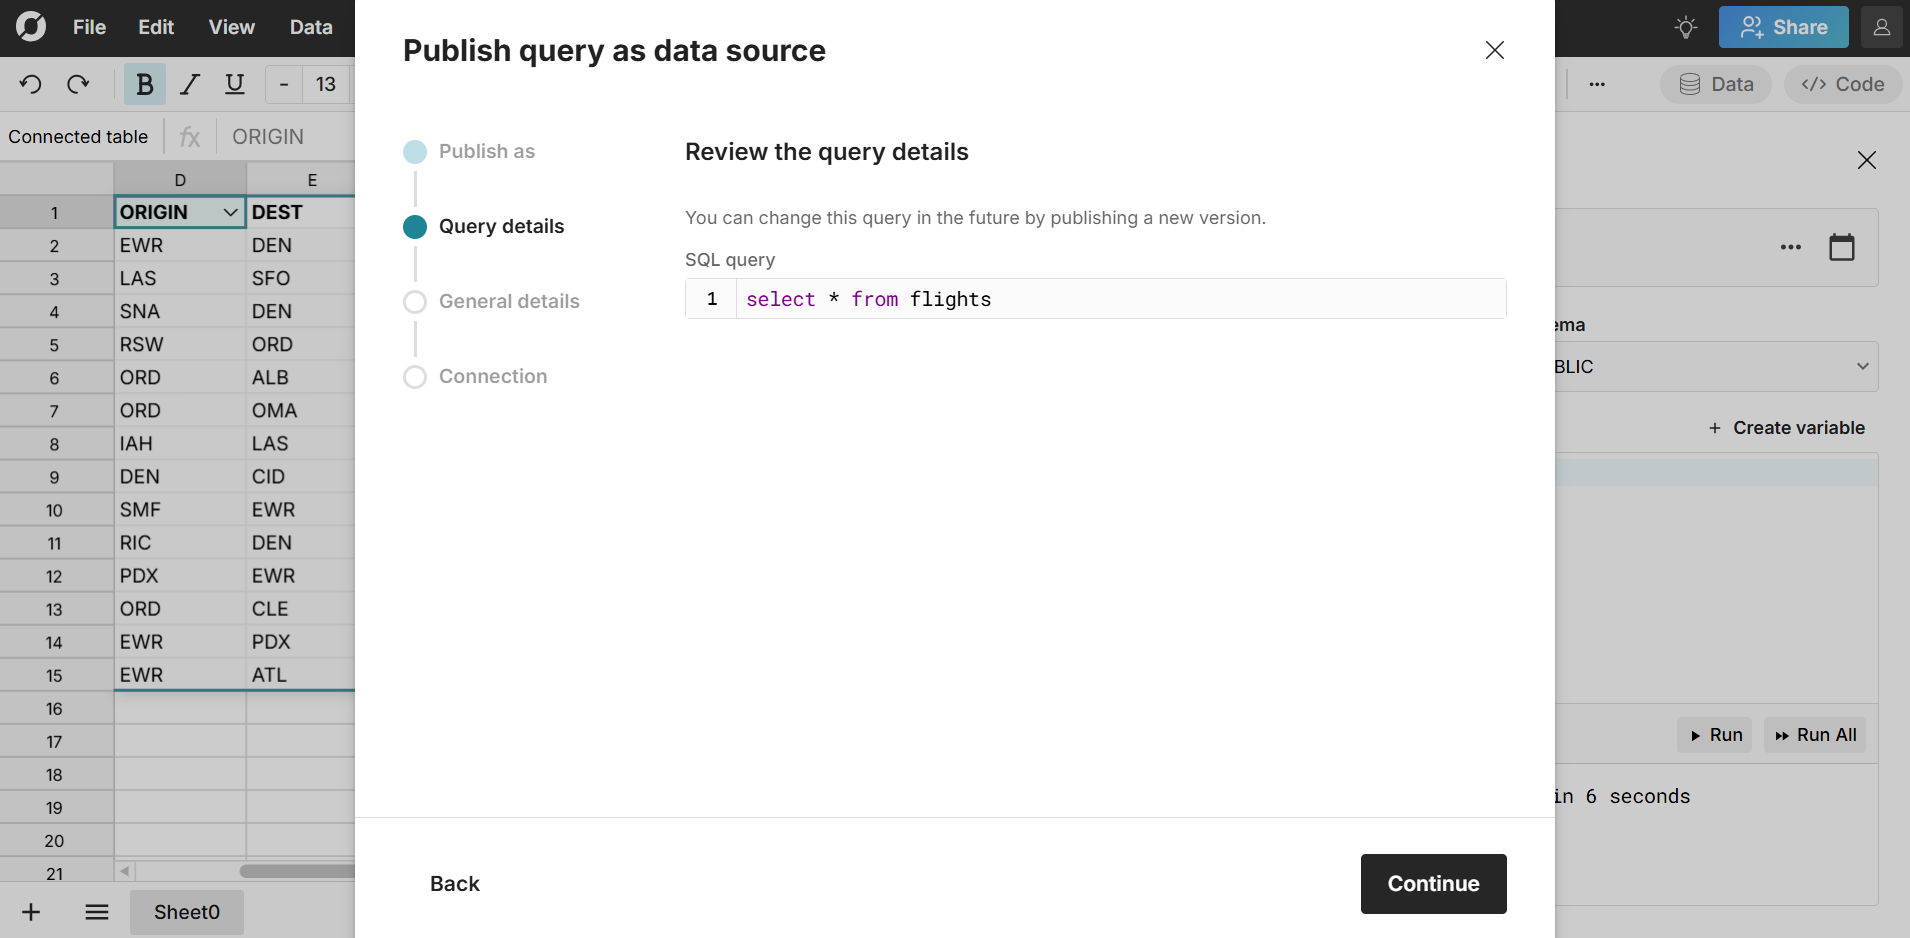Toggle Italic formatting icon
Screen dimensions: 1910x938
tap(190, 84)
